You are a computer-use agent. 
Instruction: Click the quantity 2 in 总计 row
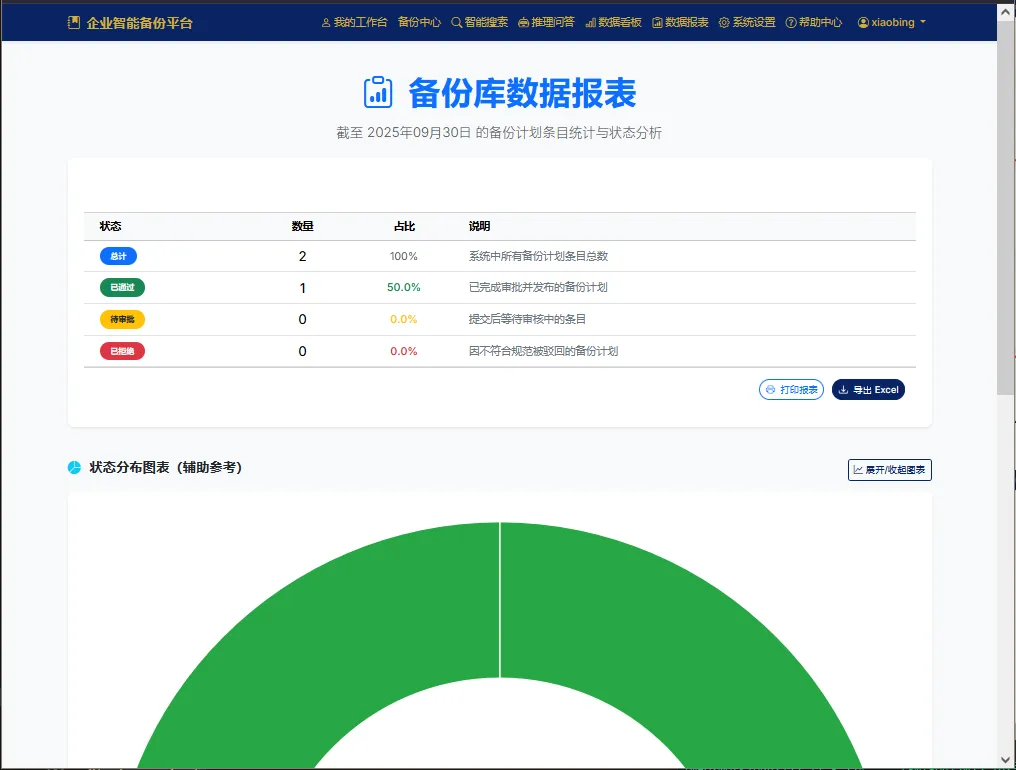(303, 256)
